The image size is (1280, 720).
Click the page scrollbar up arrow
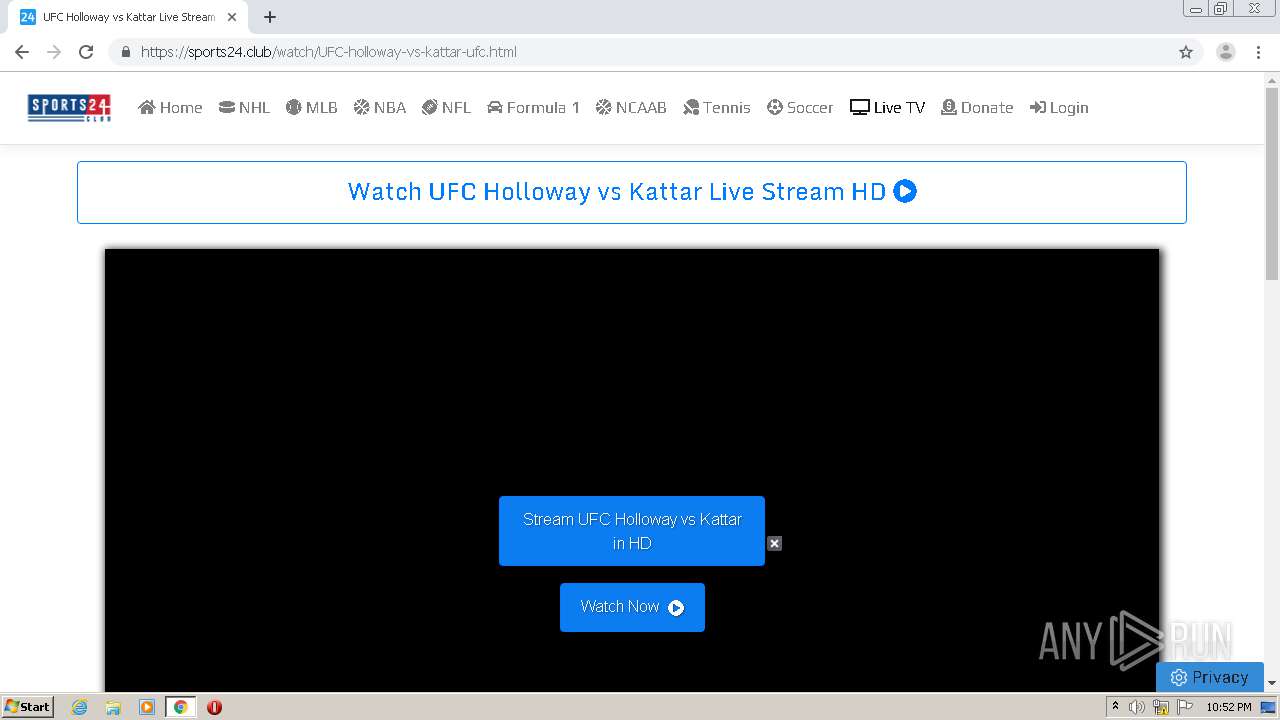(x=1272, y=80)
